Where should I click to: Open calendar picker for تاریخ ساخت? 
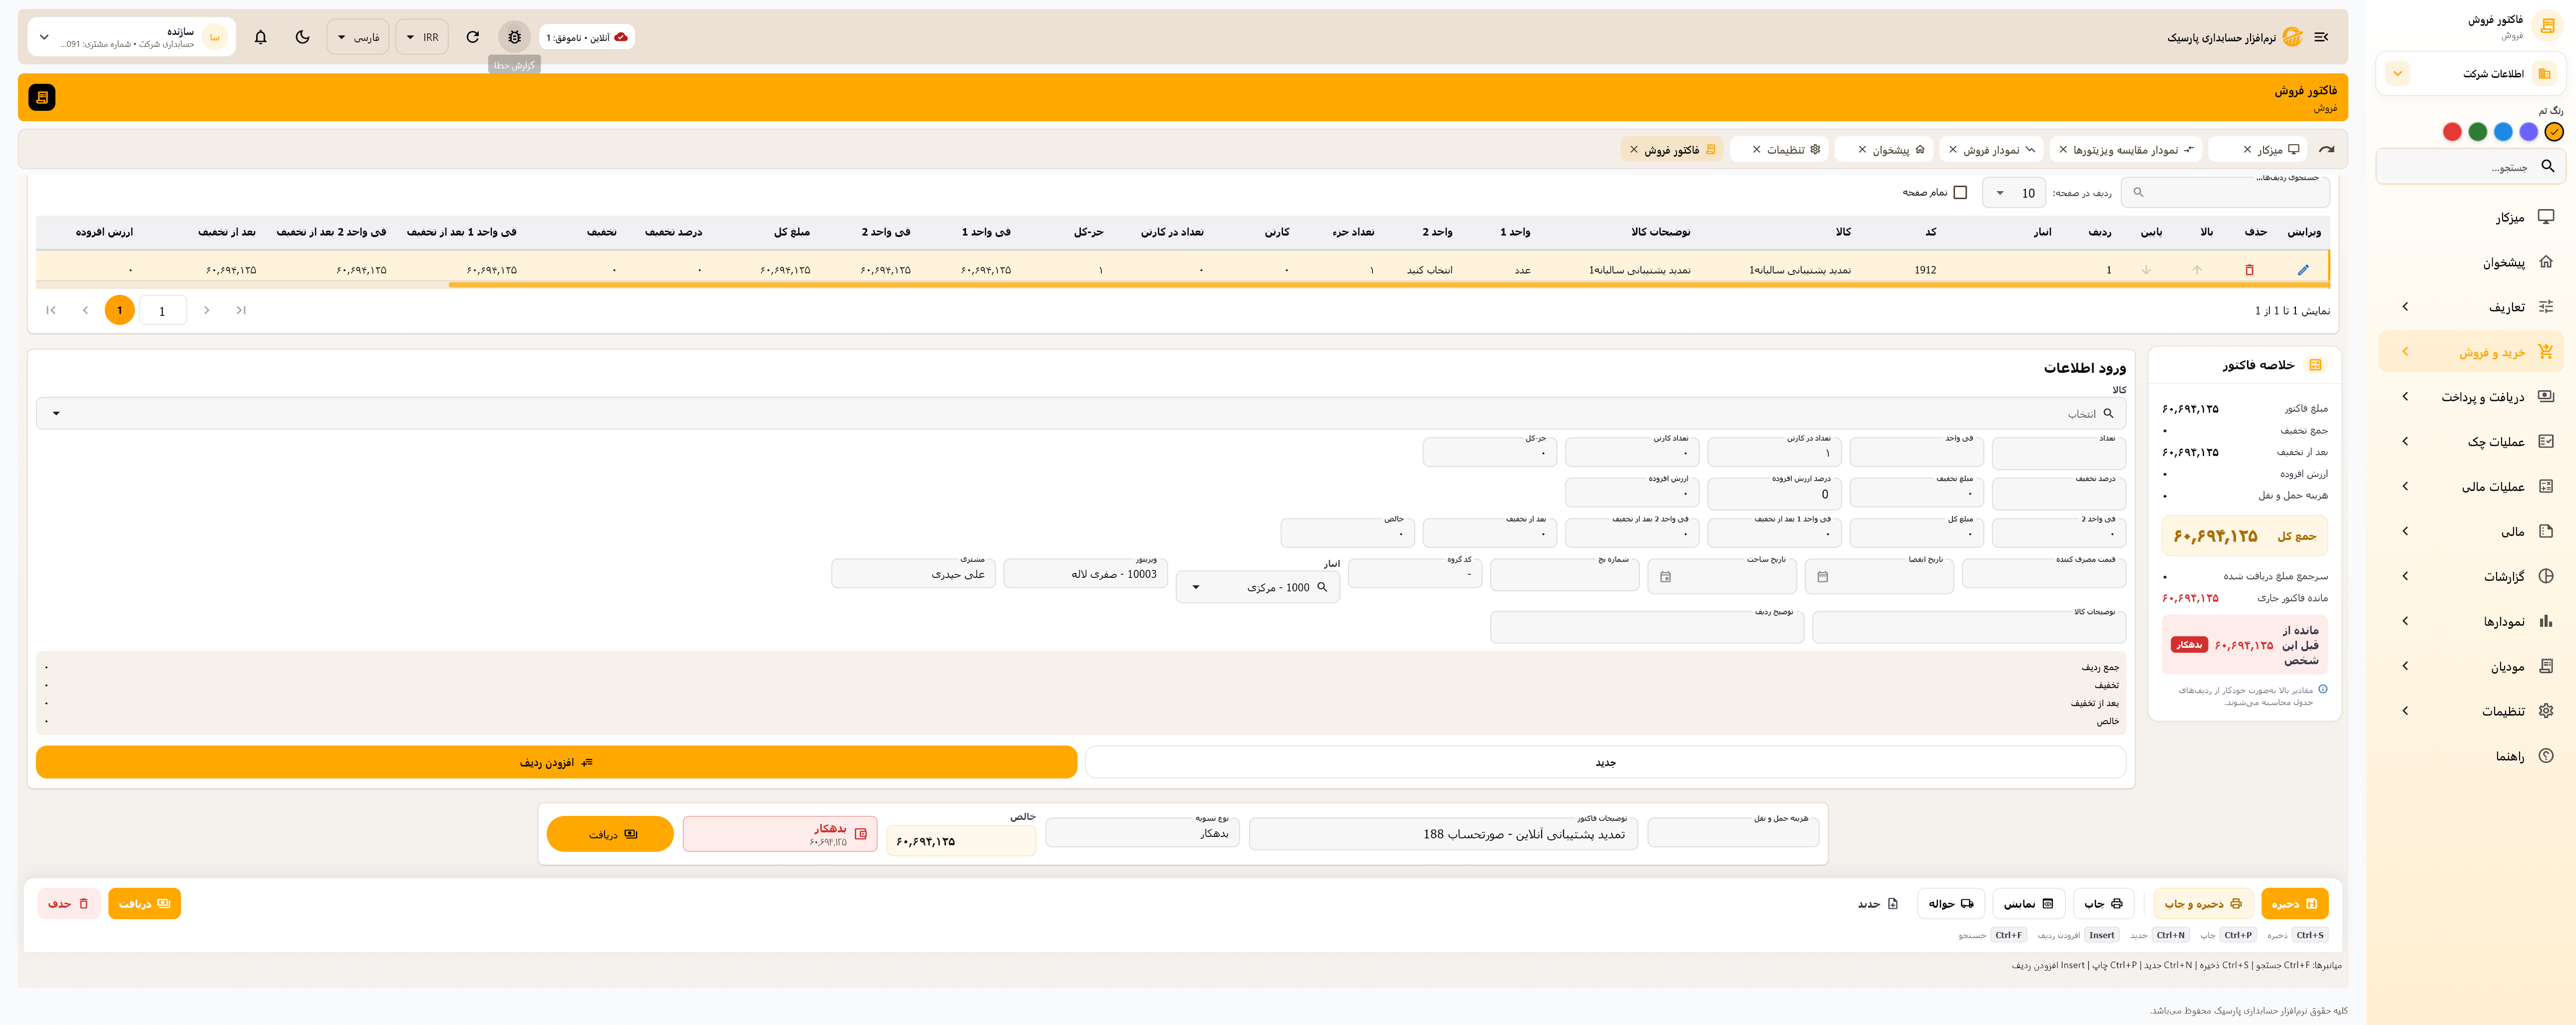pos(1665,577)
